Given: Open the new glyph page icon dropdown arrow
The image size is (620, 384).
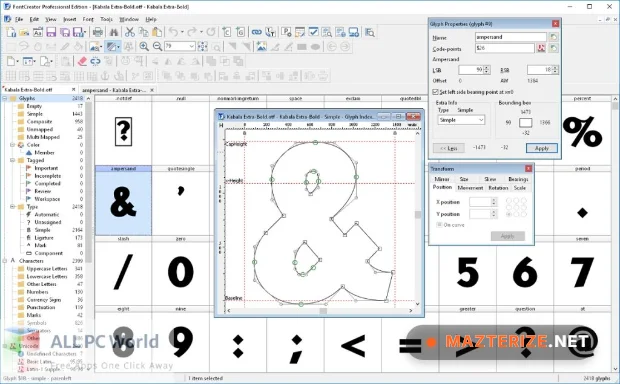Looking at the screenshot, I should pos(18,61).
